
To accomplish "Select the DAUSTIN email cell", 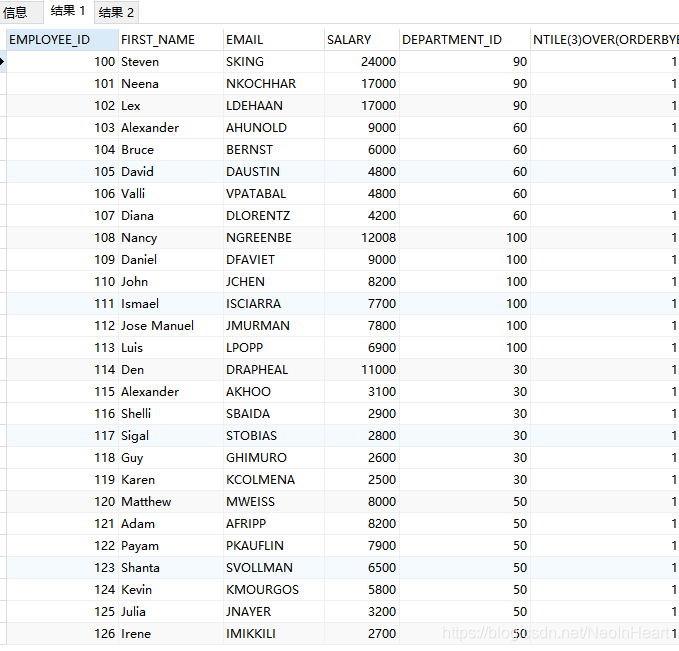I will coord(273,172).
